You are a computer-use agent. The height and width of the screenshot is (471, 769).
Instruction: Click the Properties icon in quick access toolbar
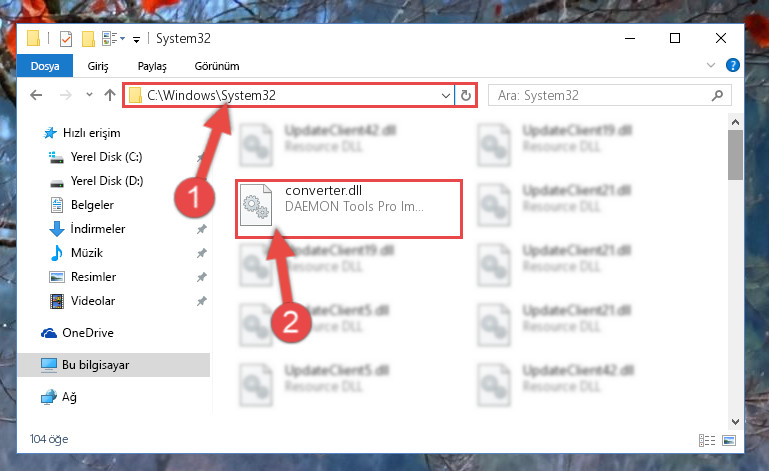(x=66, y=38)
